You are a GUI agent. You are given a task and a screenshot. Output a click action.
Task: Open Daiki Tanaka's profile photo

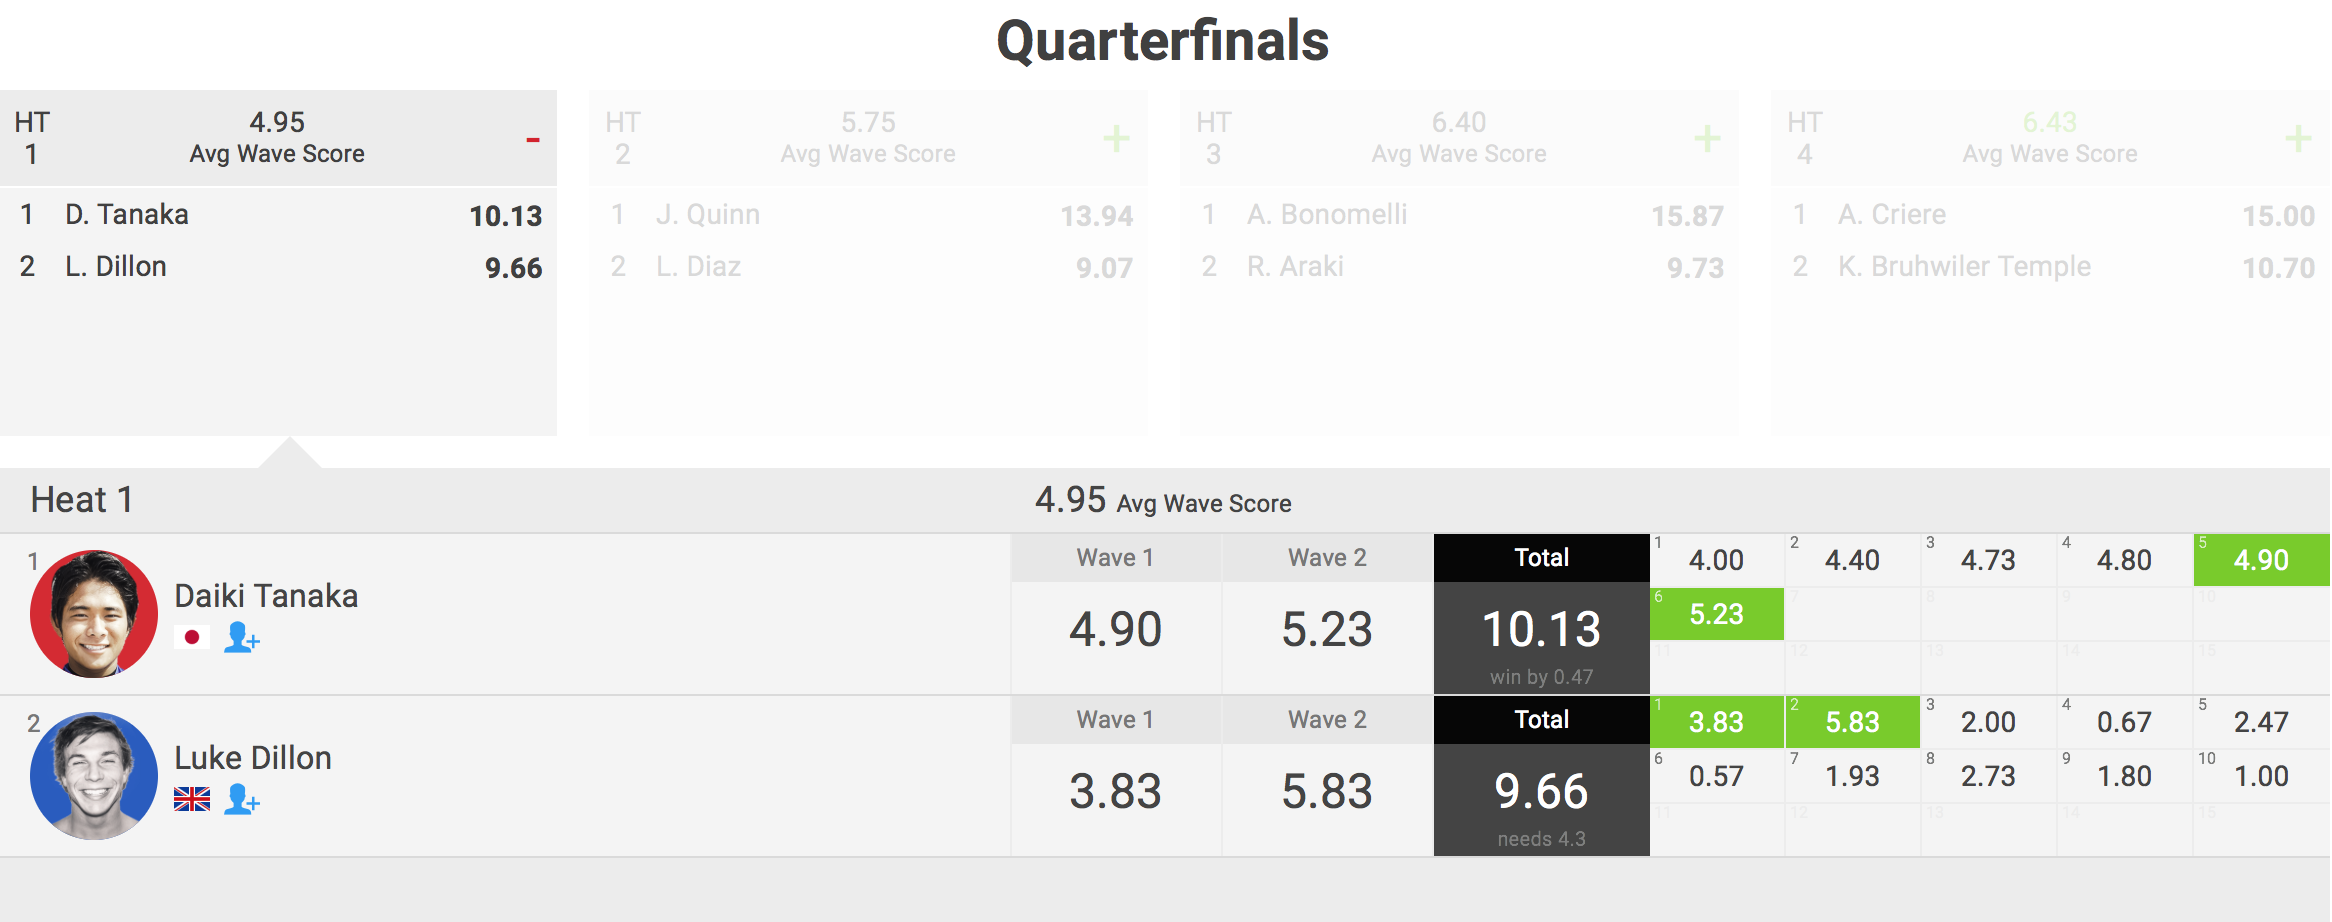click(x=94, y=614)
